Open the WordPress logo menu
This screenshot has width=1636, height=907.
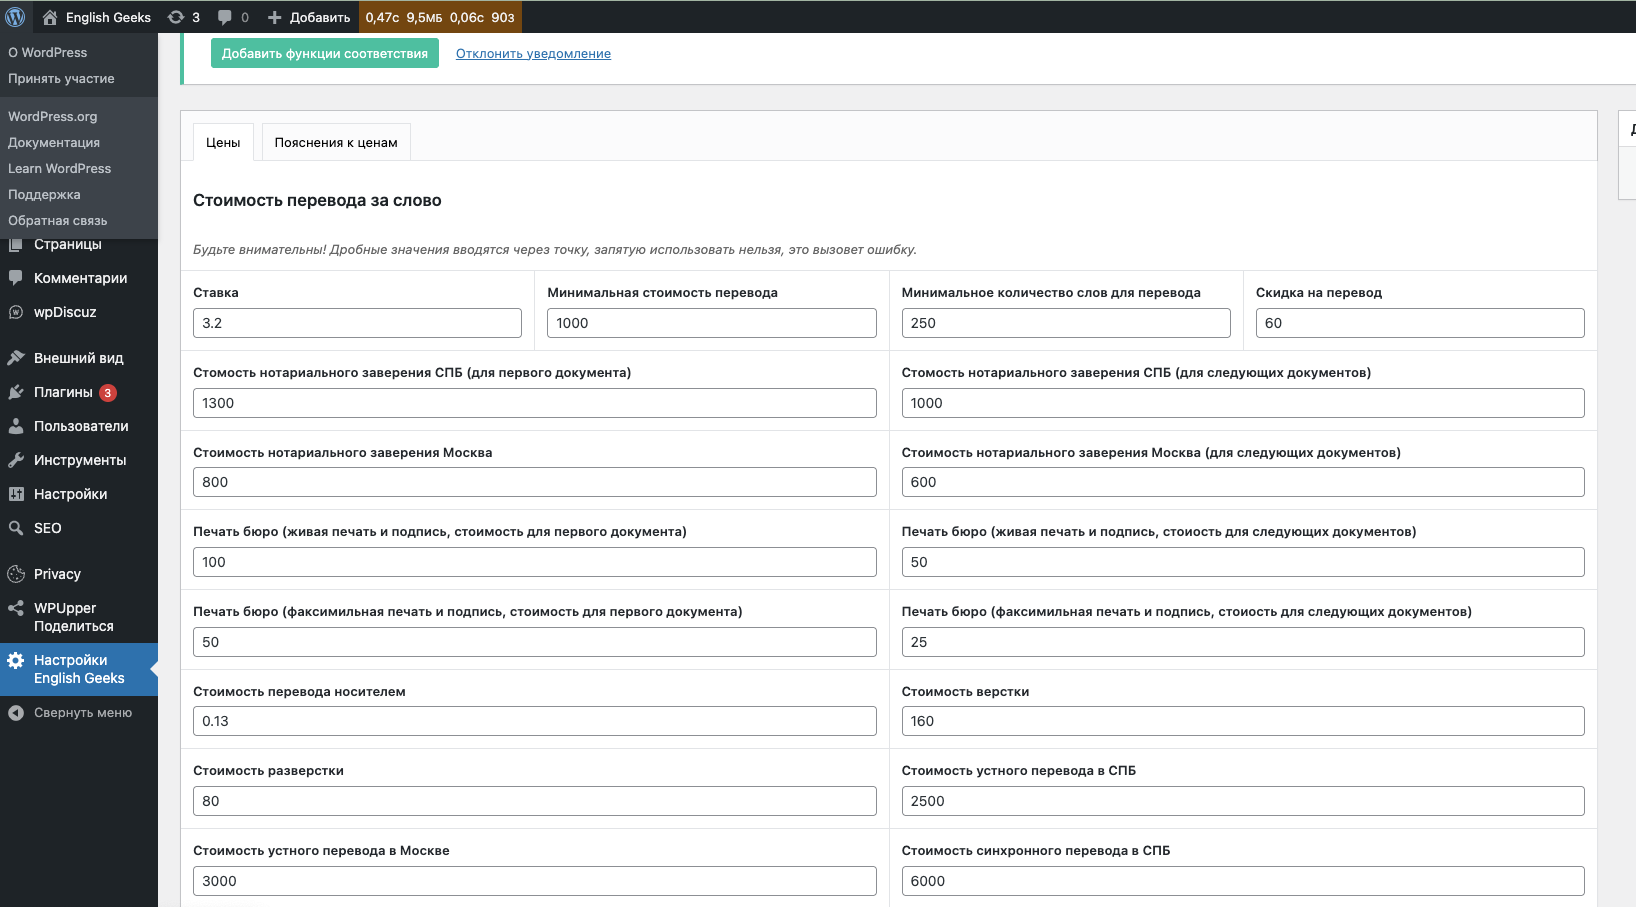click(15, 17)
